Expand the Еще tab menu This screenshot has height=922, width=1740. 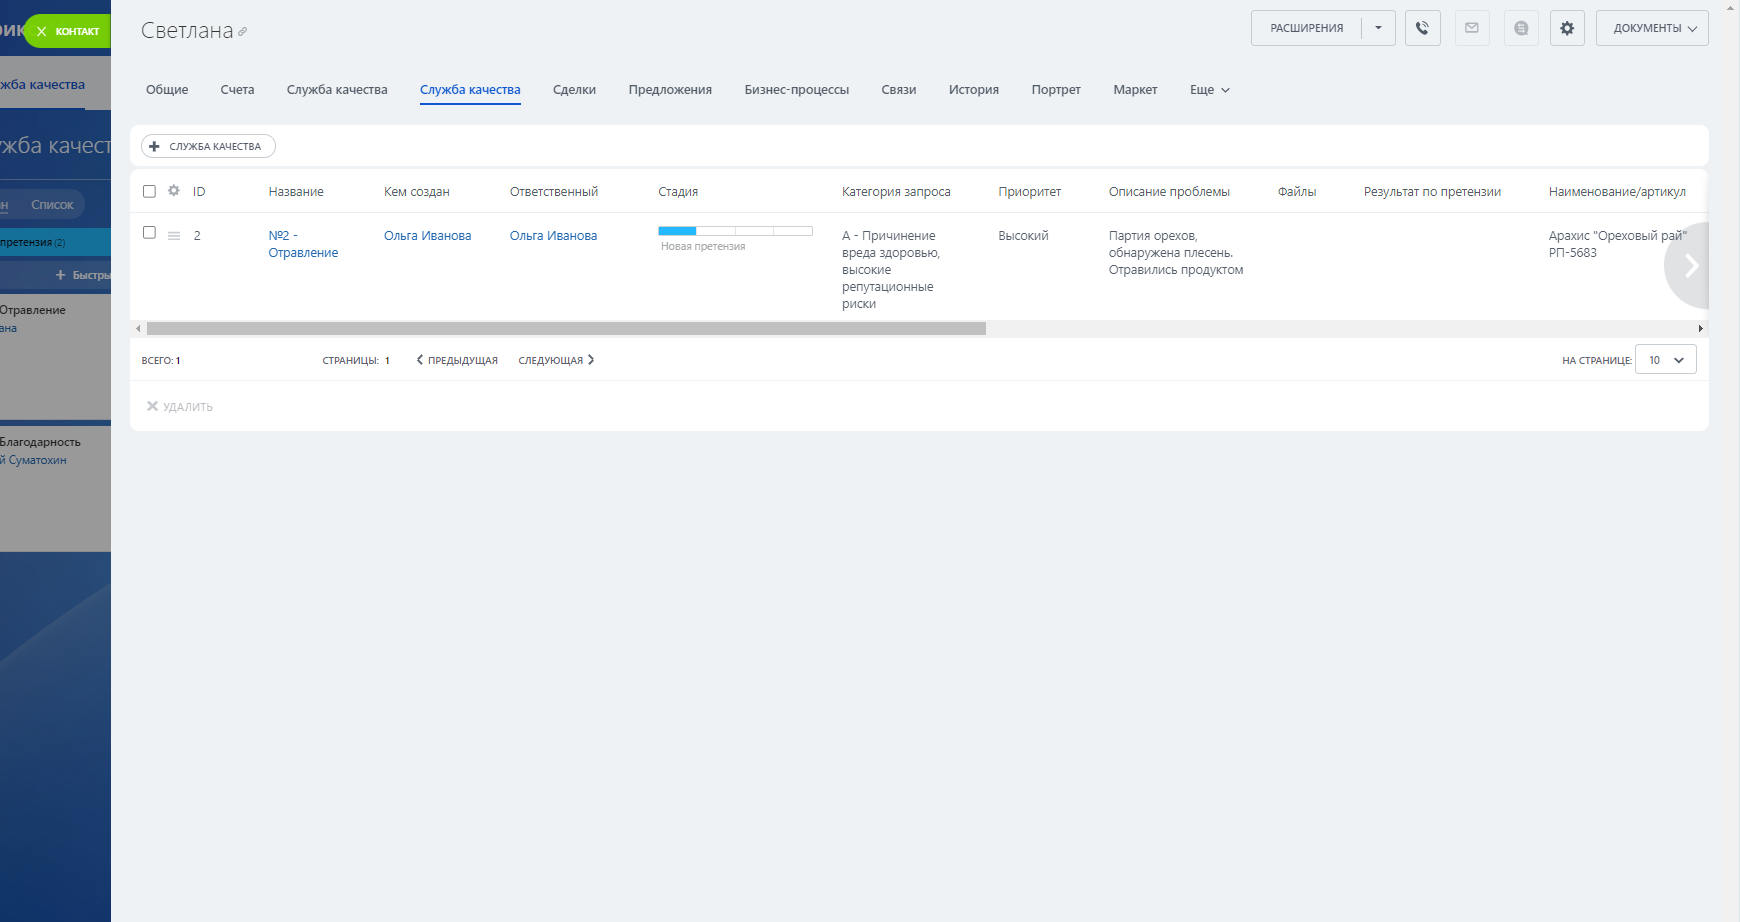tap(1209, 90)
